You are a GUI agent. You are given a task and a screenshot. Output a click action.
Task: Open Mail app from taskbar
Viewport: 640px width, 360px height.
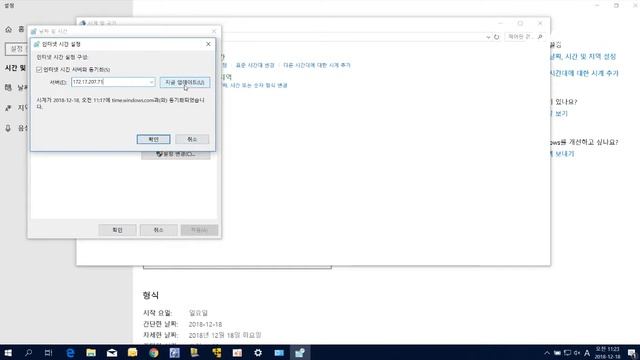(112, 353)
